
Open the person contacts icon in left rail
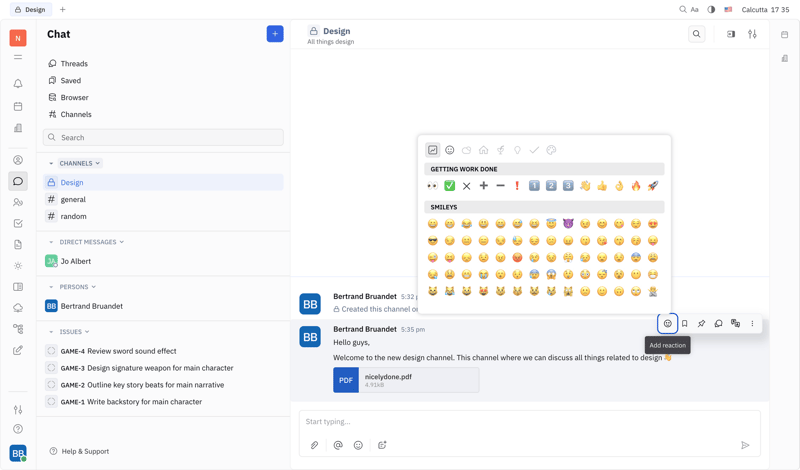pyautogui.click(x=18, y=160)
